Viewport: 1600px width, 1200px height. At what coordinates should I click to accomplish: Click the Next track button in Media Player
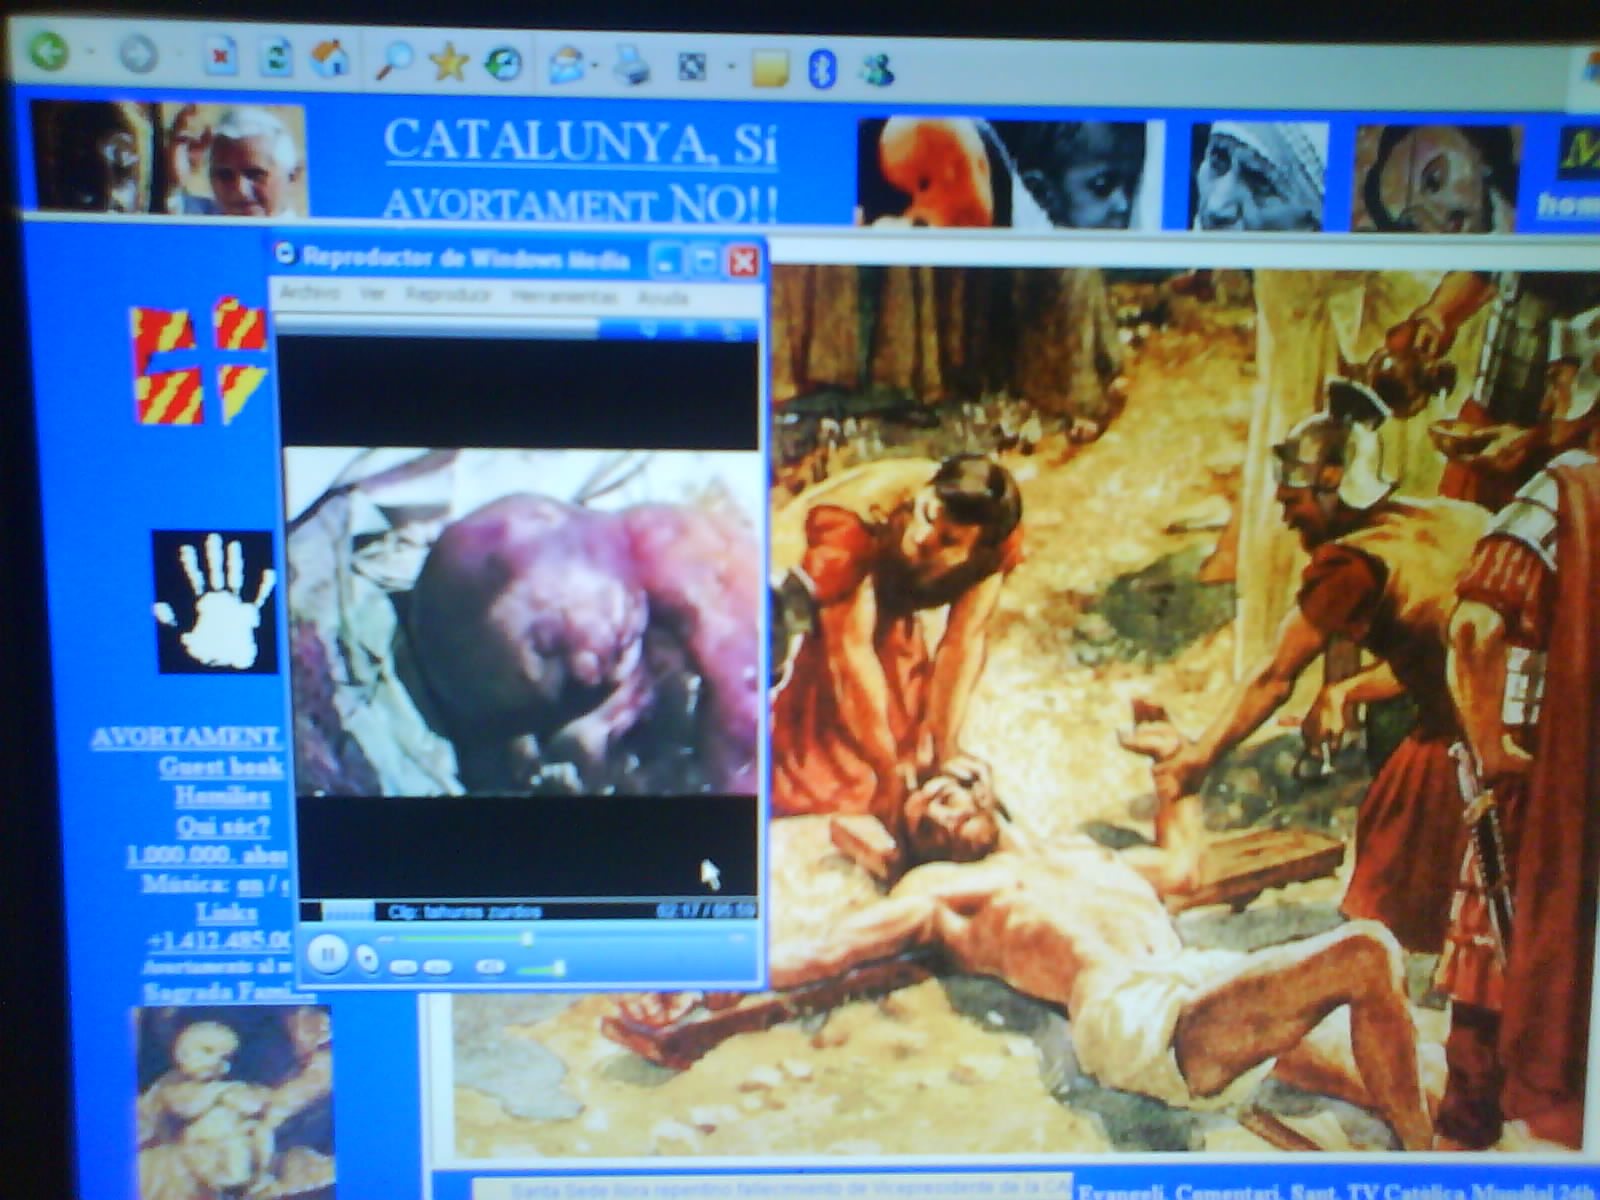tap(437, 967)
